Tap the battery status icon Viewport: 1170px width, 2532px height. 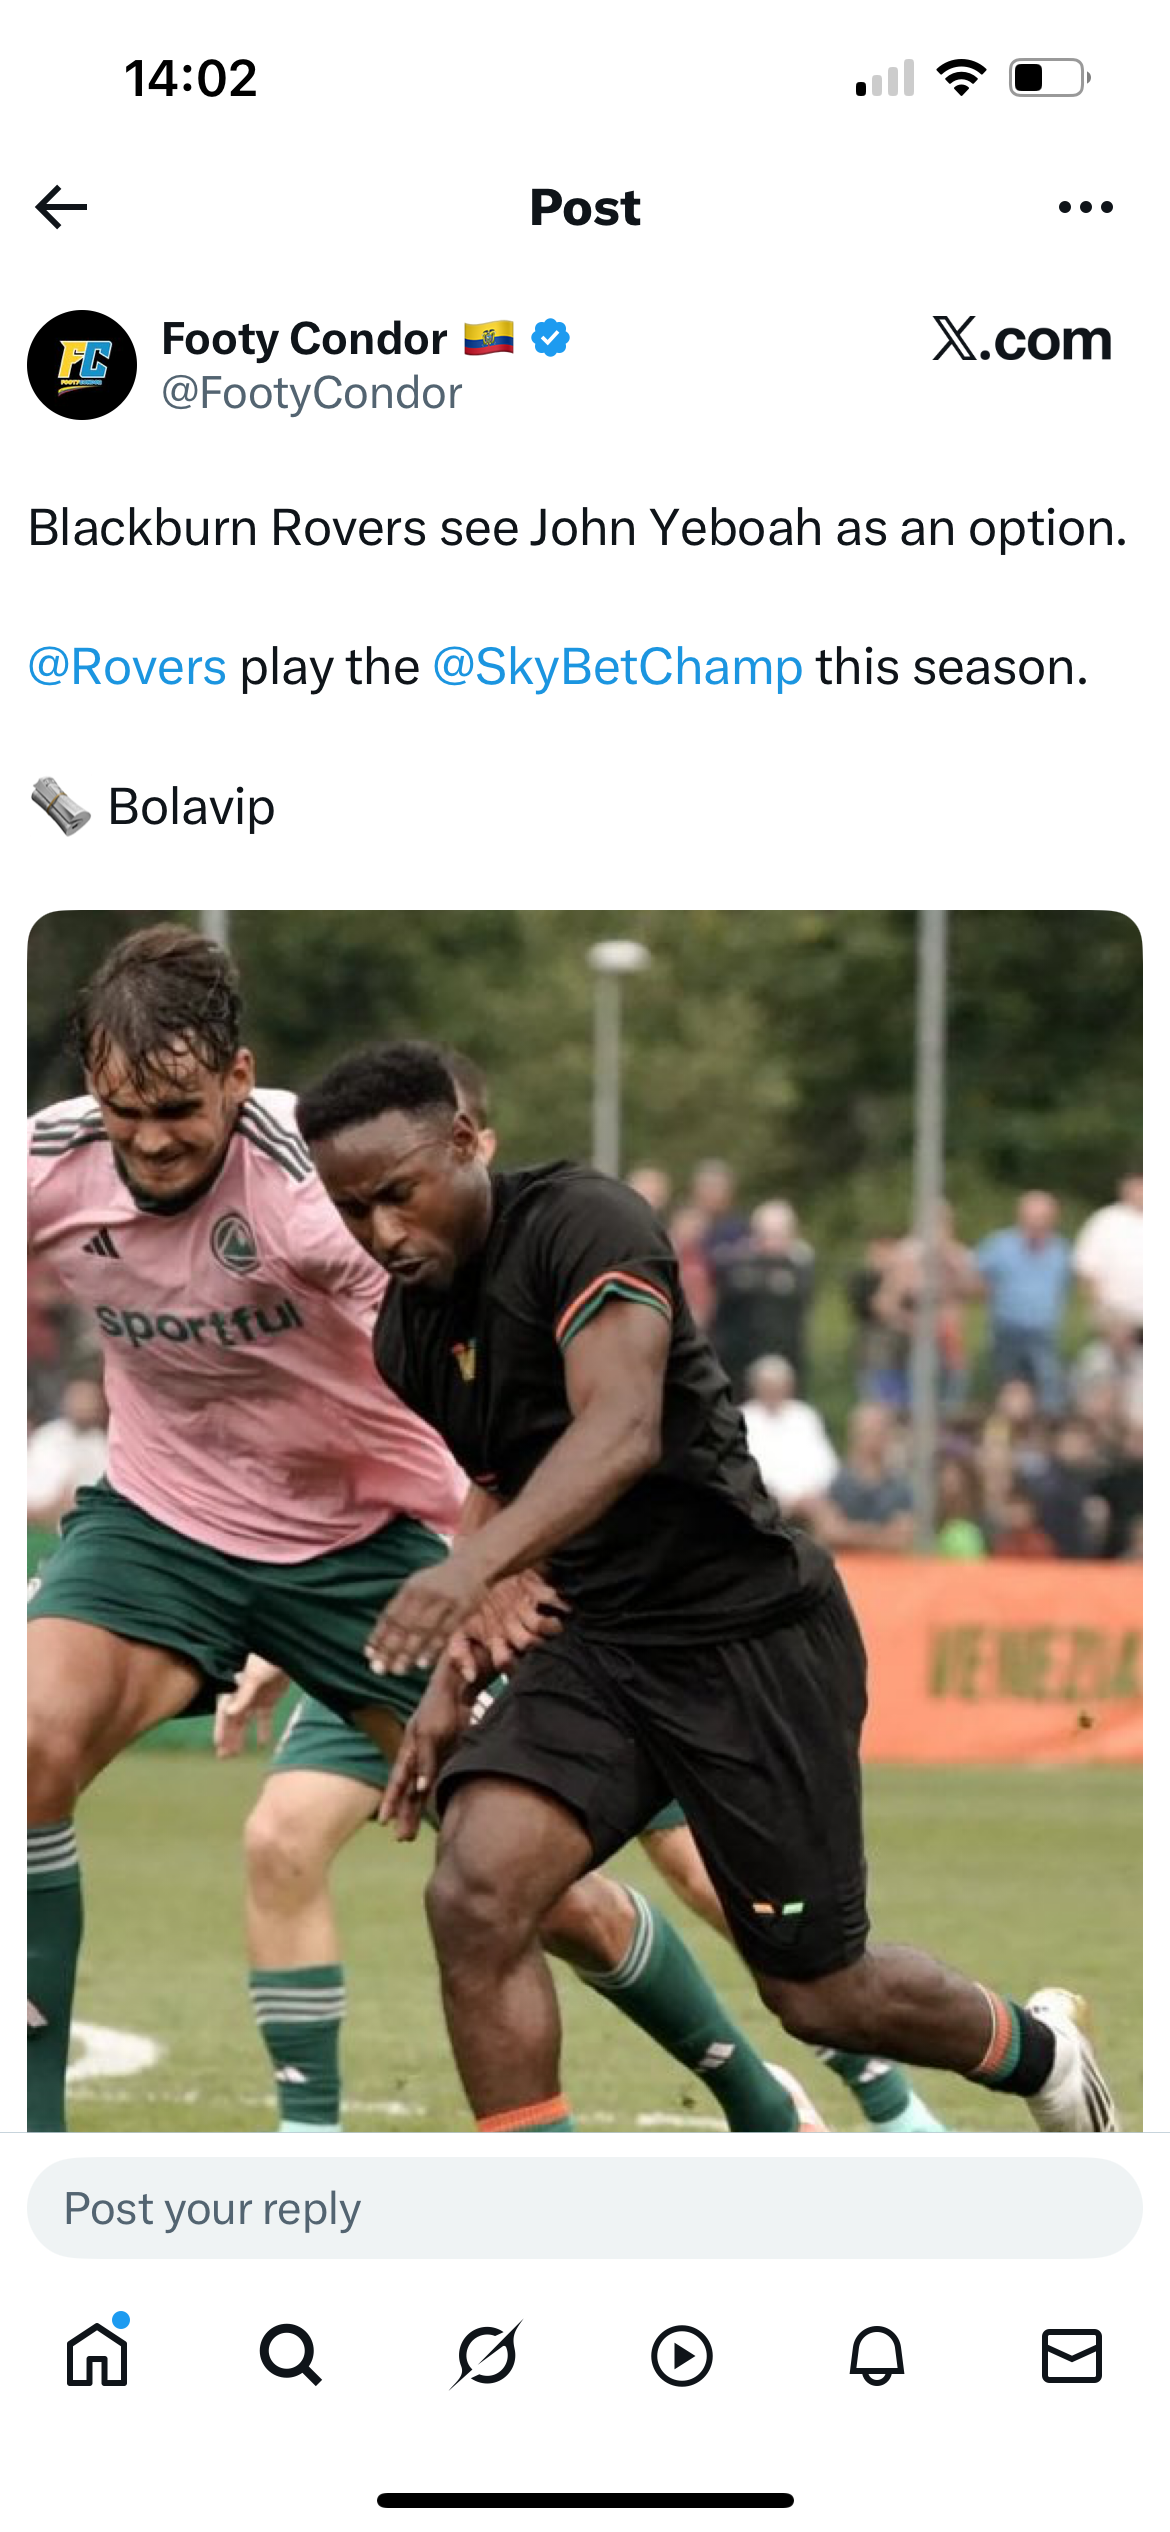1050,78
